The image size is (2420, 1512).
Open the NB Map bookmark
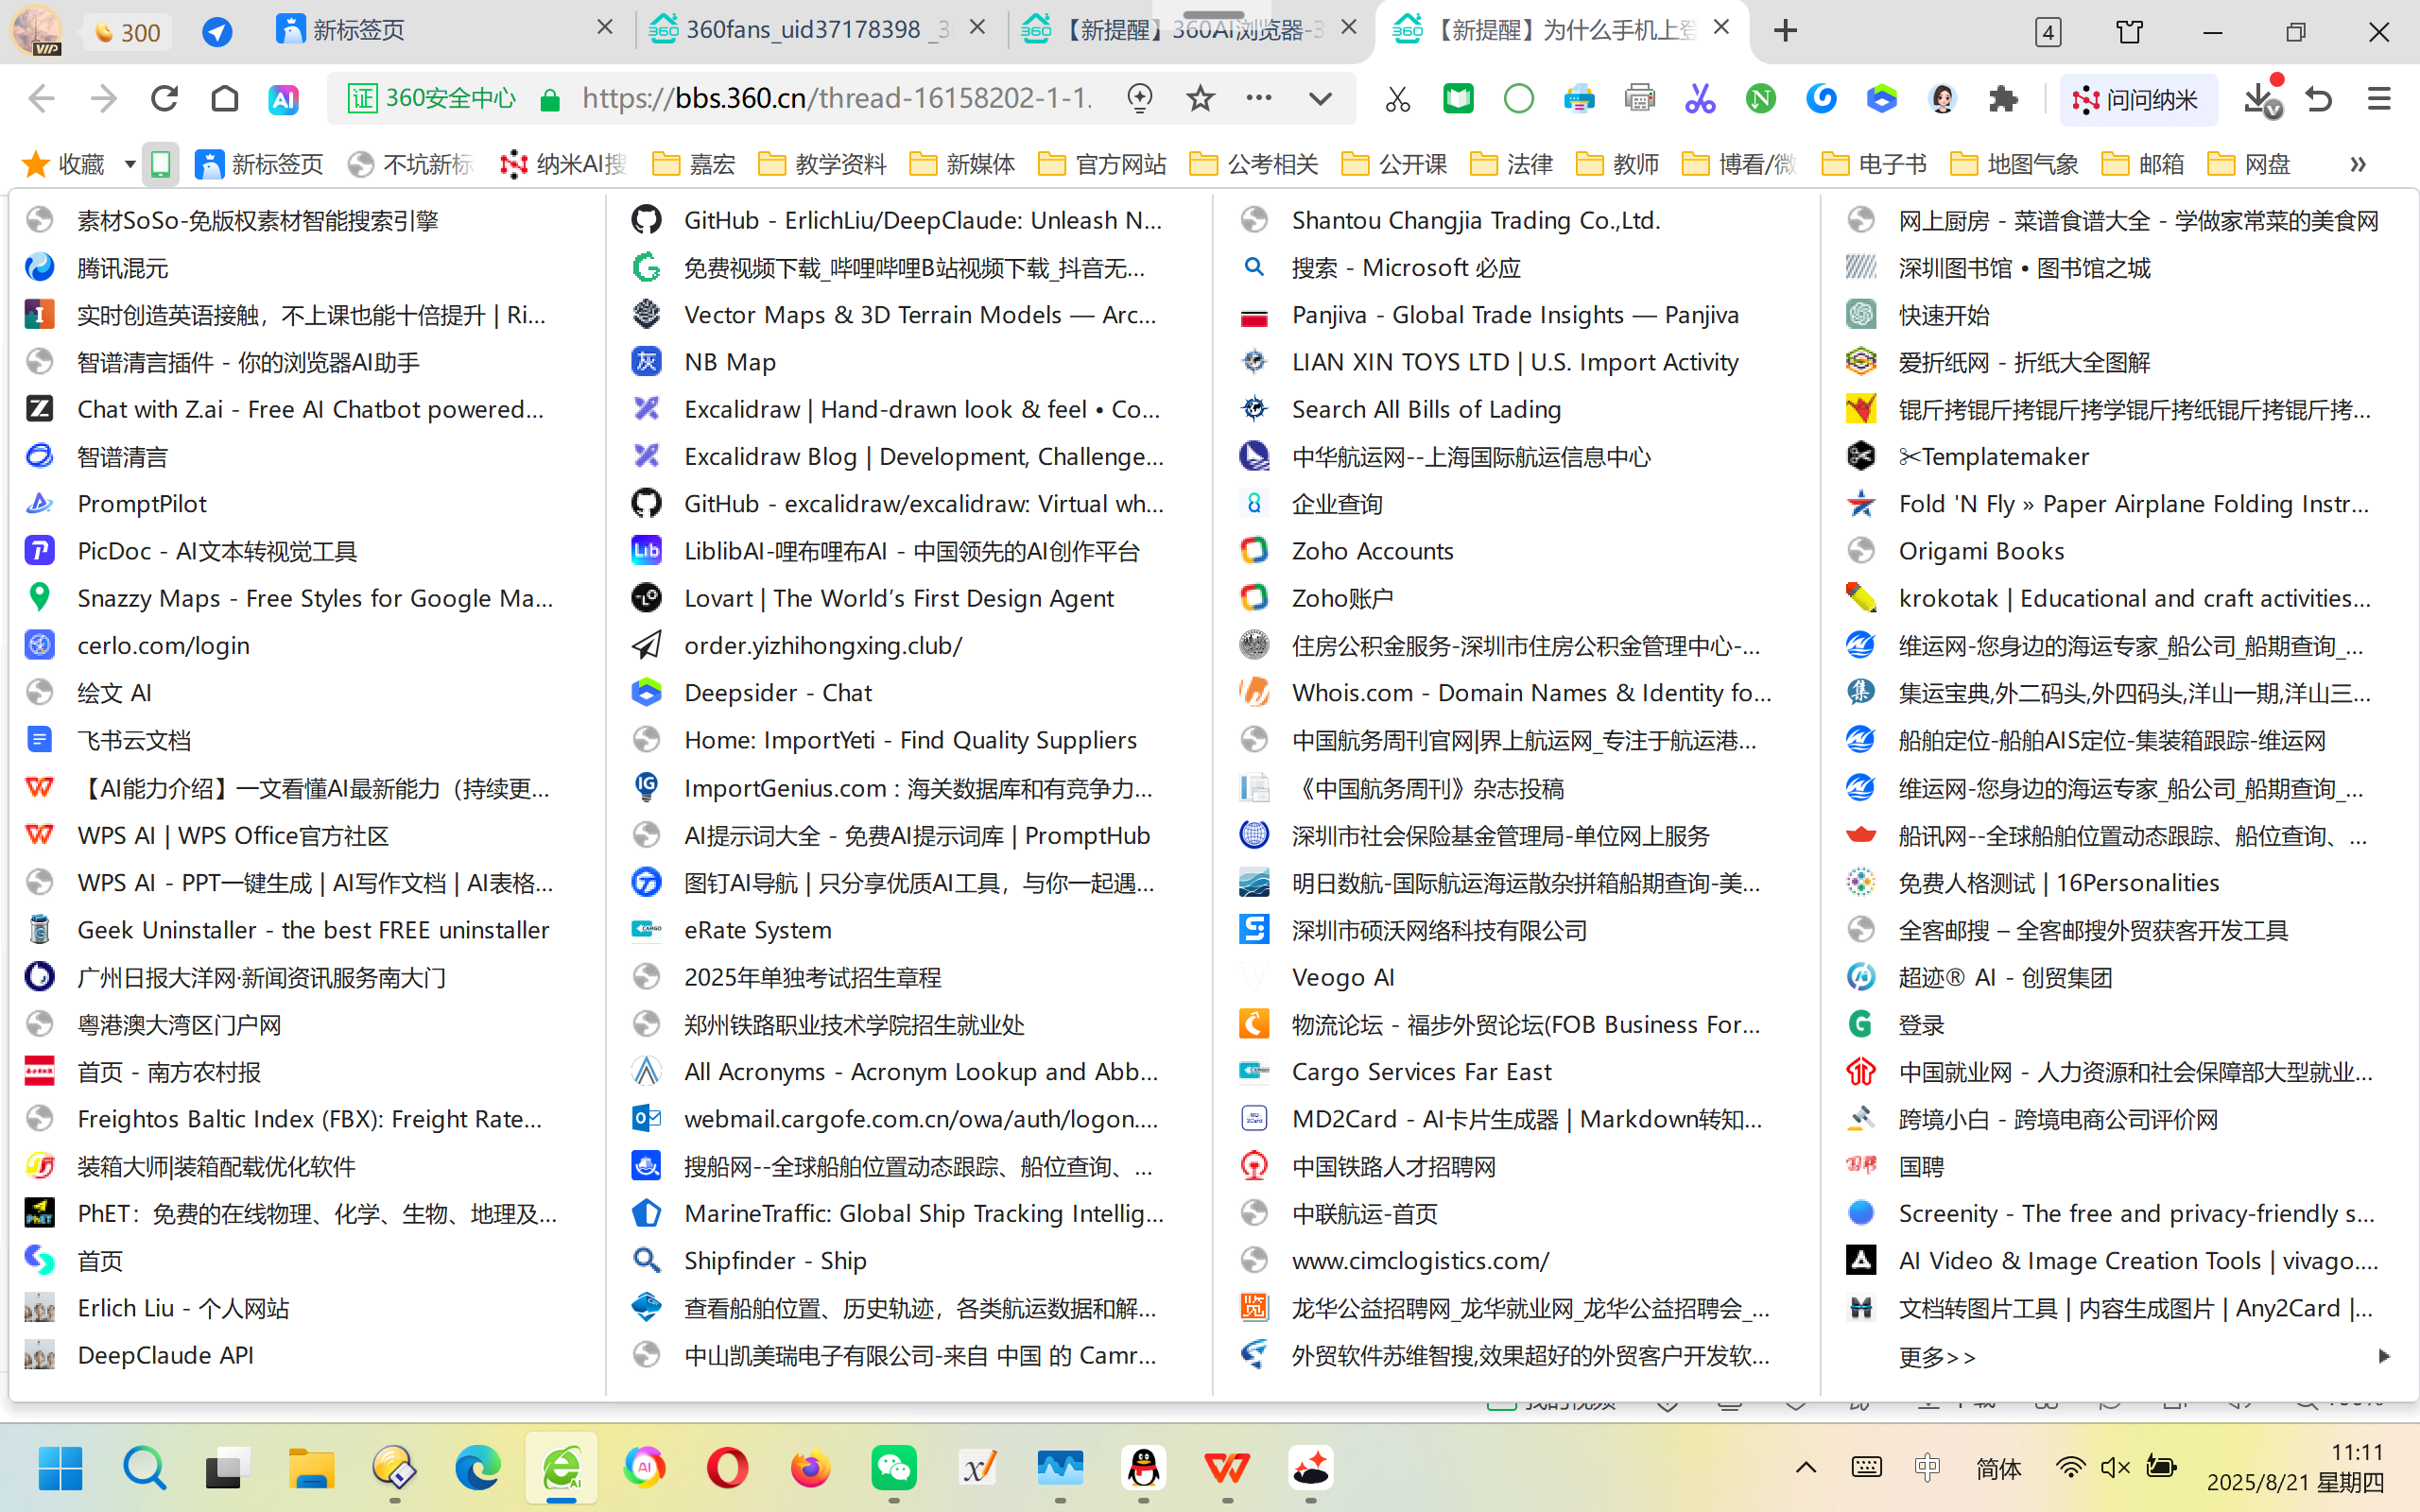908,362
